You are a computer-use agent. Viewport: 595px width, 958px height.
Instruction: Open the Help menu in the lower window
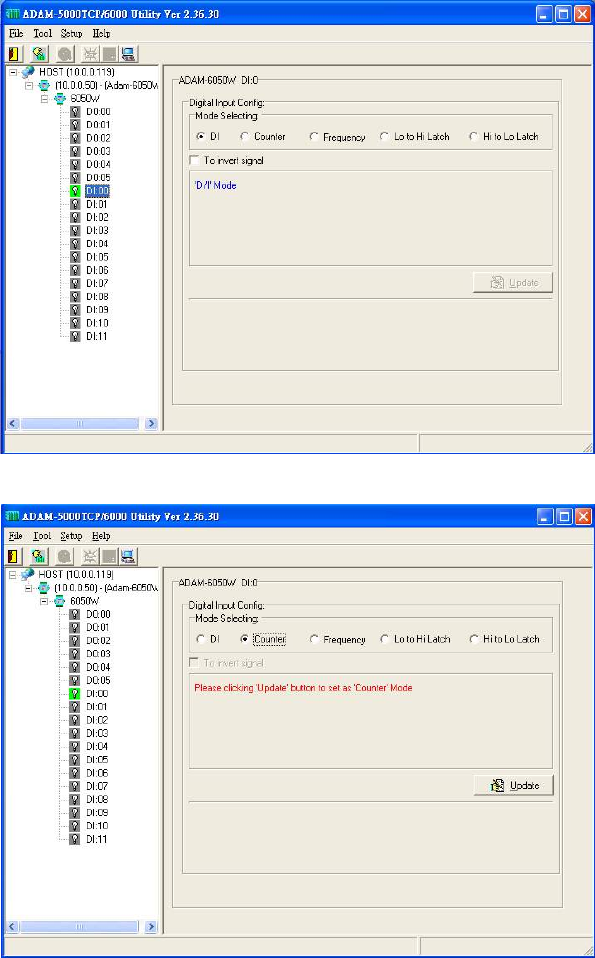pos(101,536)
